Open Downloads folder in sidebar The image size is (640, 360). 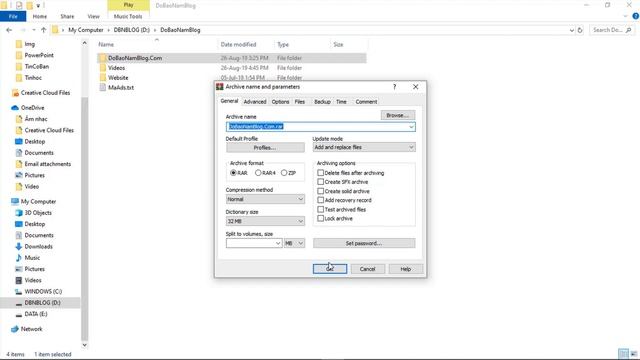pyautogui.click(x=38, y=247)
